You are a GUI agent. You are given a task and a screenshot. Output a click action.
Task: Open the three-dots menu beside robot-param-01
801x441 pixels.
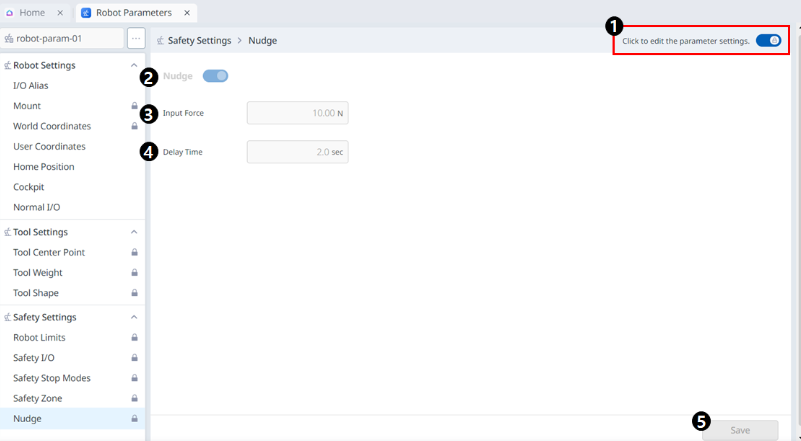(x=136, y=39)
